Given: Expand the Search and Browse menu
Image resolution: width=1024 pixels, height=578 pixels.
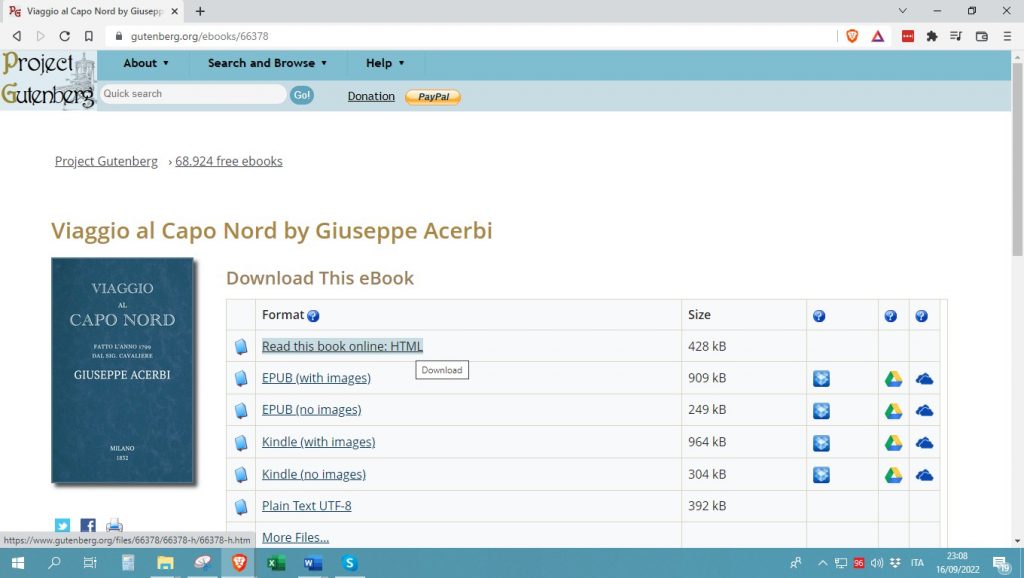Looking at the screenshot, I should coord(267,63).
